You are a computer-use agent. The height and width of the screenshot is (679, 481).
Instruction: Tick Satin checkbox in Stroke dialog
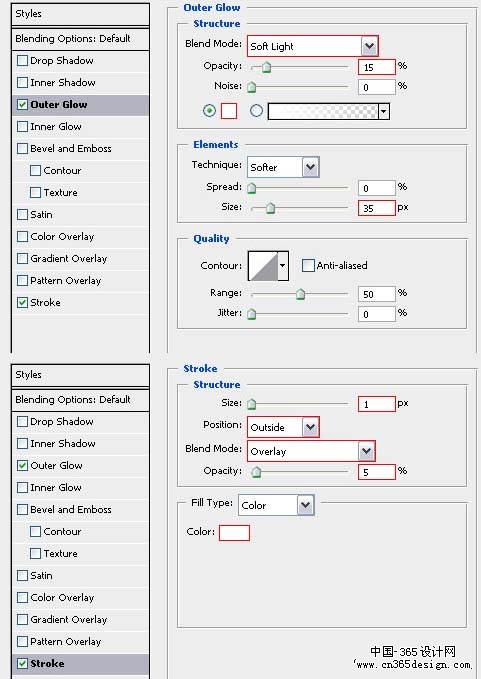[23, 576]
